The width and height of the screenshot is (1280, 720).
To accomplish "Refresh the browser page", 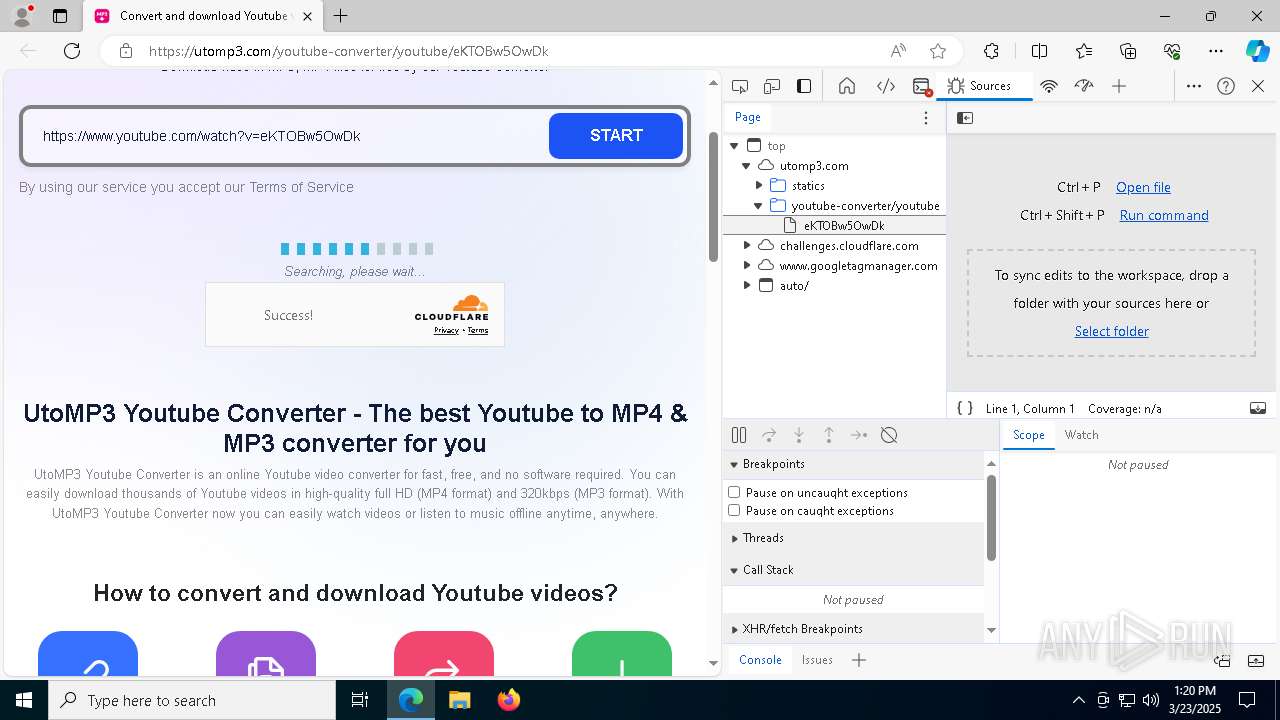I will tap(72, 51).
